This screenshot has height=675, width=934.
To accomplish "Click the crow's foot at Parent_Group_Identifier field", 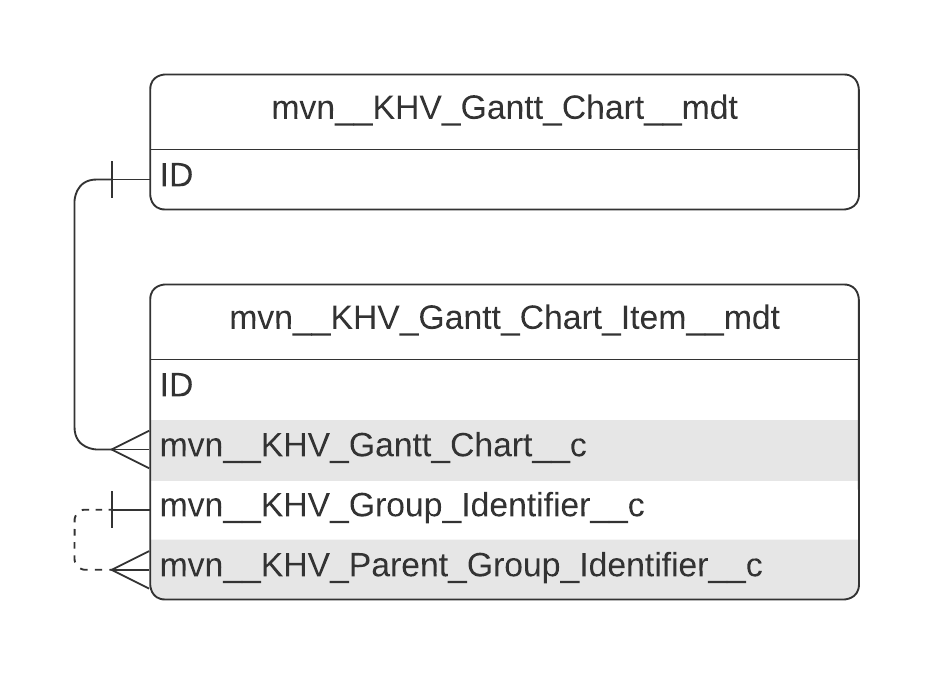I will click(x=131, y=570).
